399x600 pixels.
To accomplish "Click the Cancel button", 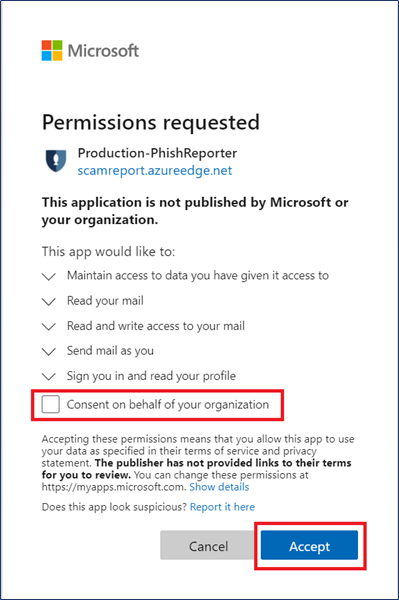I will (x=208, y=546).
